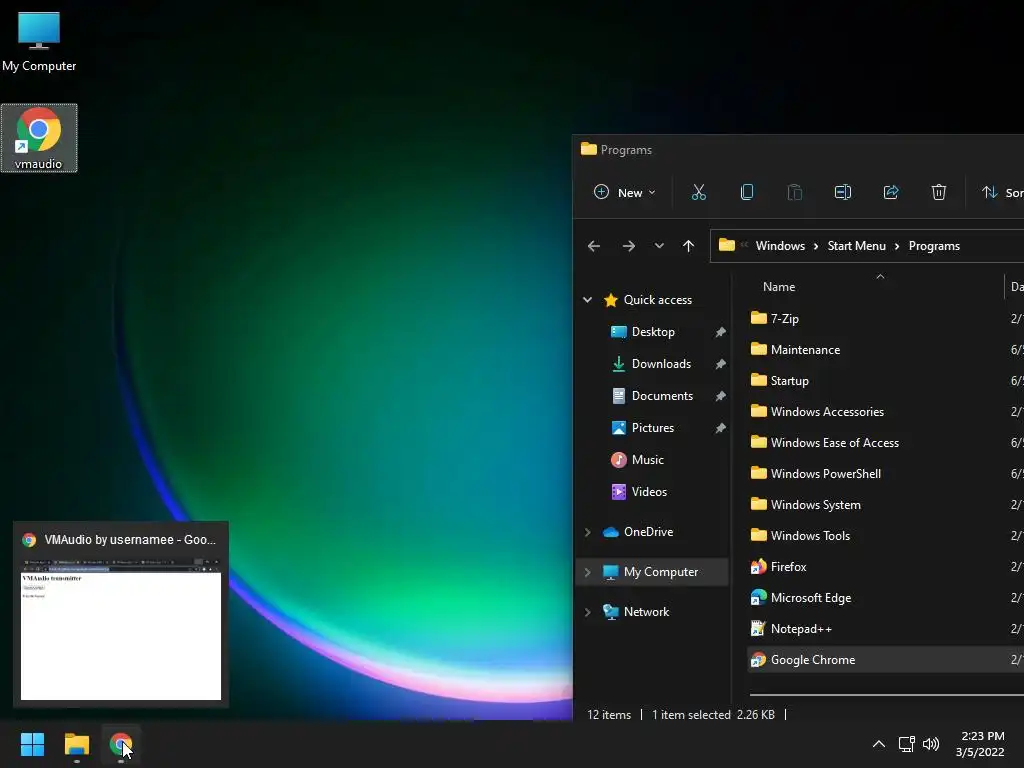Click the Share icon in the toolbar
The width and height of the screenshot is (1024, 768).
coord(891,192)
